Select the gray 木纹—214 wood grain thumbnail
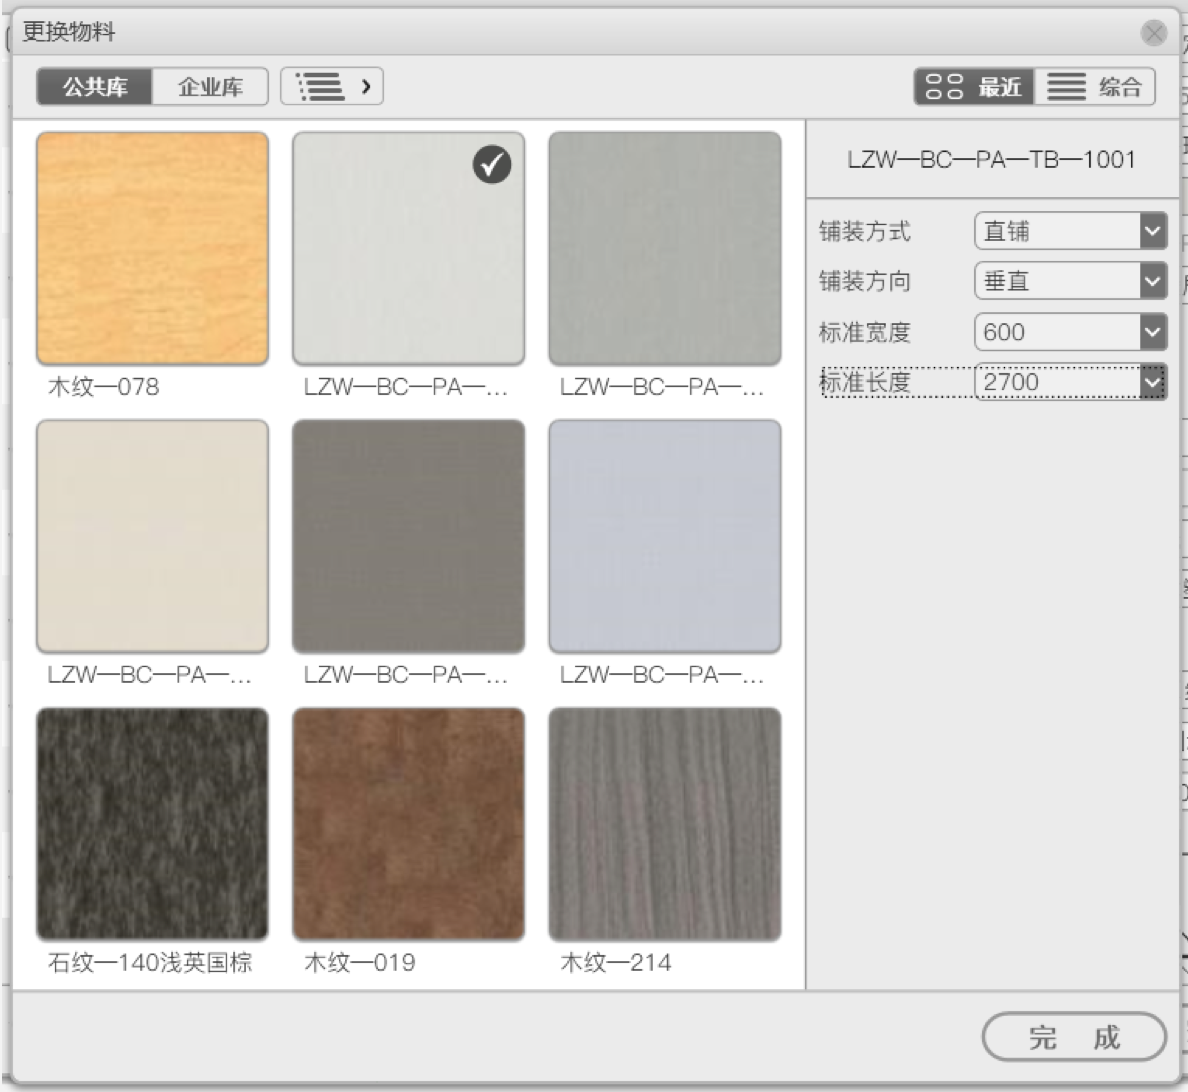The image size is (1188, 1092). [664, 824]
